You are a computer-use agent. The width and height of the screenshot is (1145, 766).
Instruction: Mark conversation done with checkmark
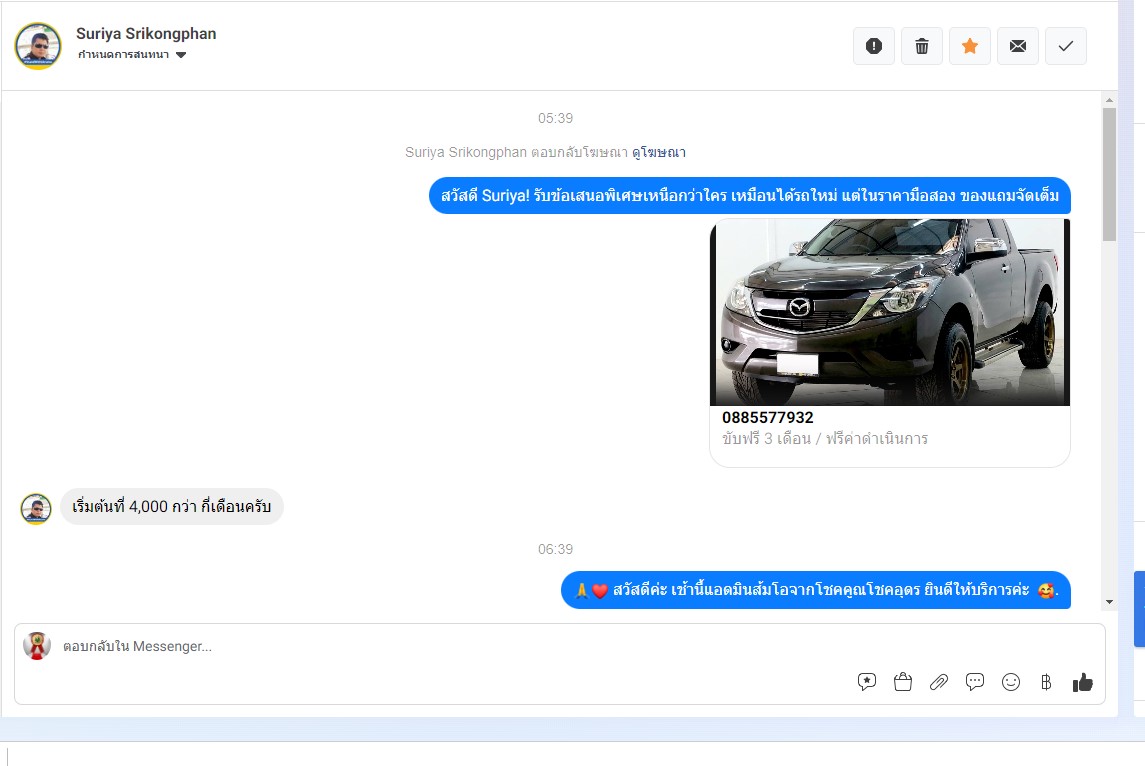[1066, 46]
